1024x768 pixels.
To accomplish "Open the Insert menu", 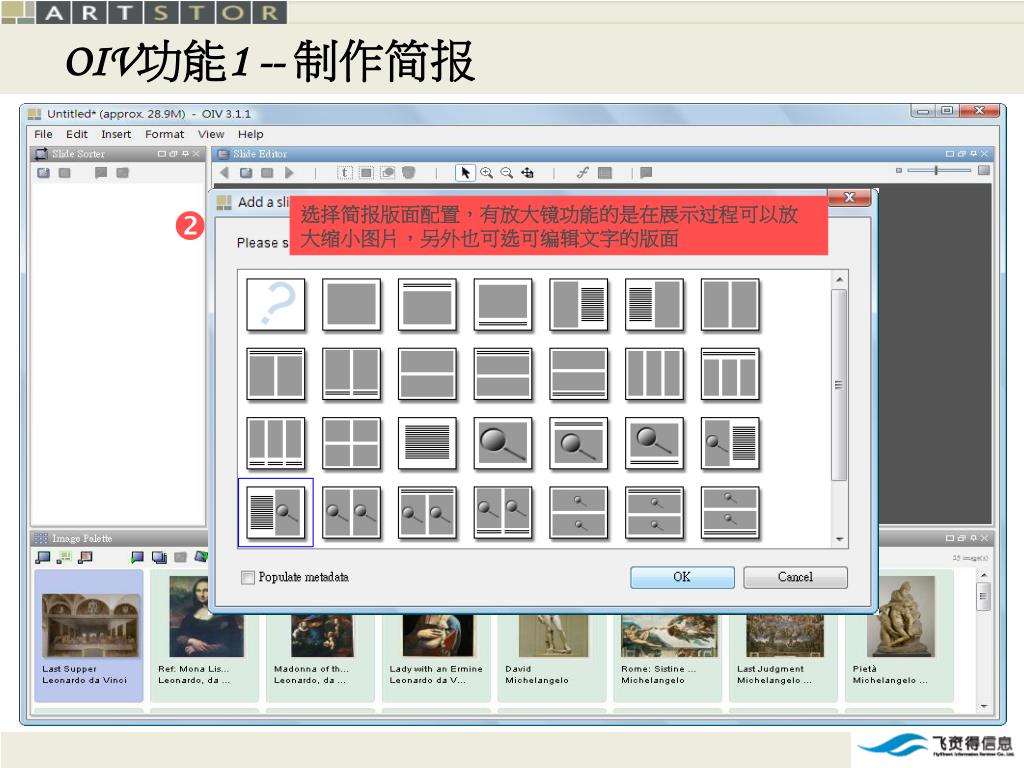I will [116, 134].
